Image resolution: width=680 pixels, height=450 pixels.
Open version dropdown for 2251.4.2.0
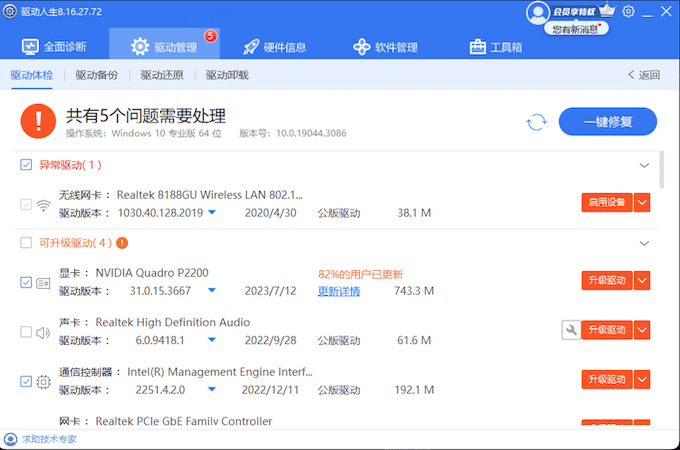[212, 389]
